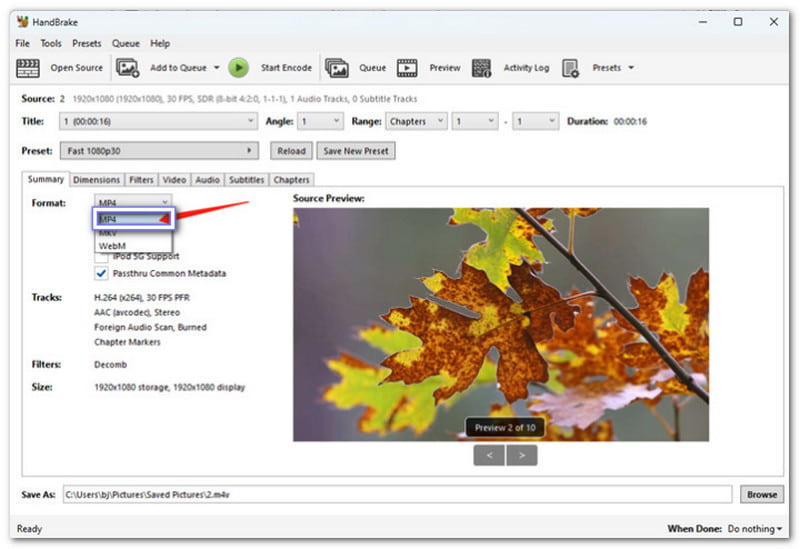Open the Fast 1080p30 preset selector
The image size is (800, 549).
click(x=159, y=151)
